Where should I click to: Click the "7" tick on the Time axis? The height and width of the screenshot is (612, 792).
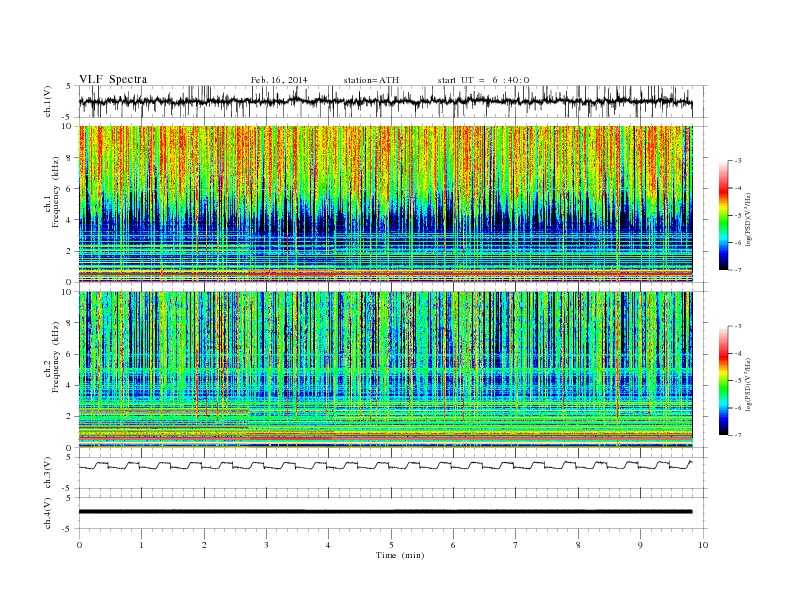pos(516,545)
